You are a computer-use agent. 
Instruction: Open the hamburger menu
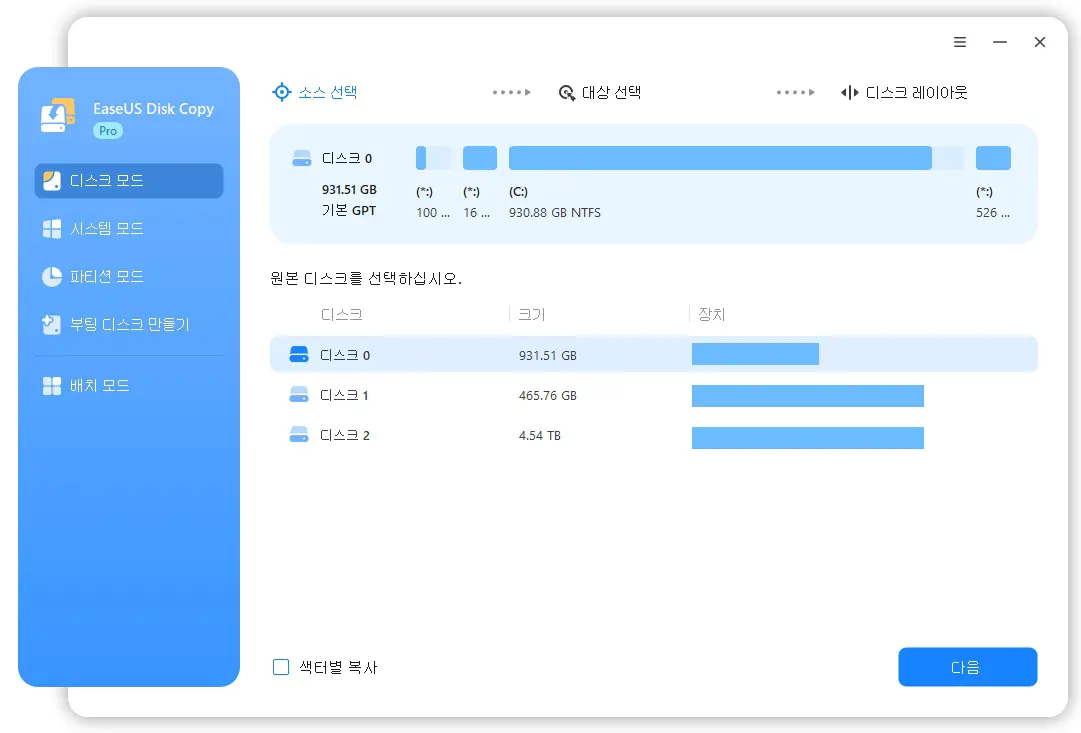tap(960, 42)
